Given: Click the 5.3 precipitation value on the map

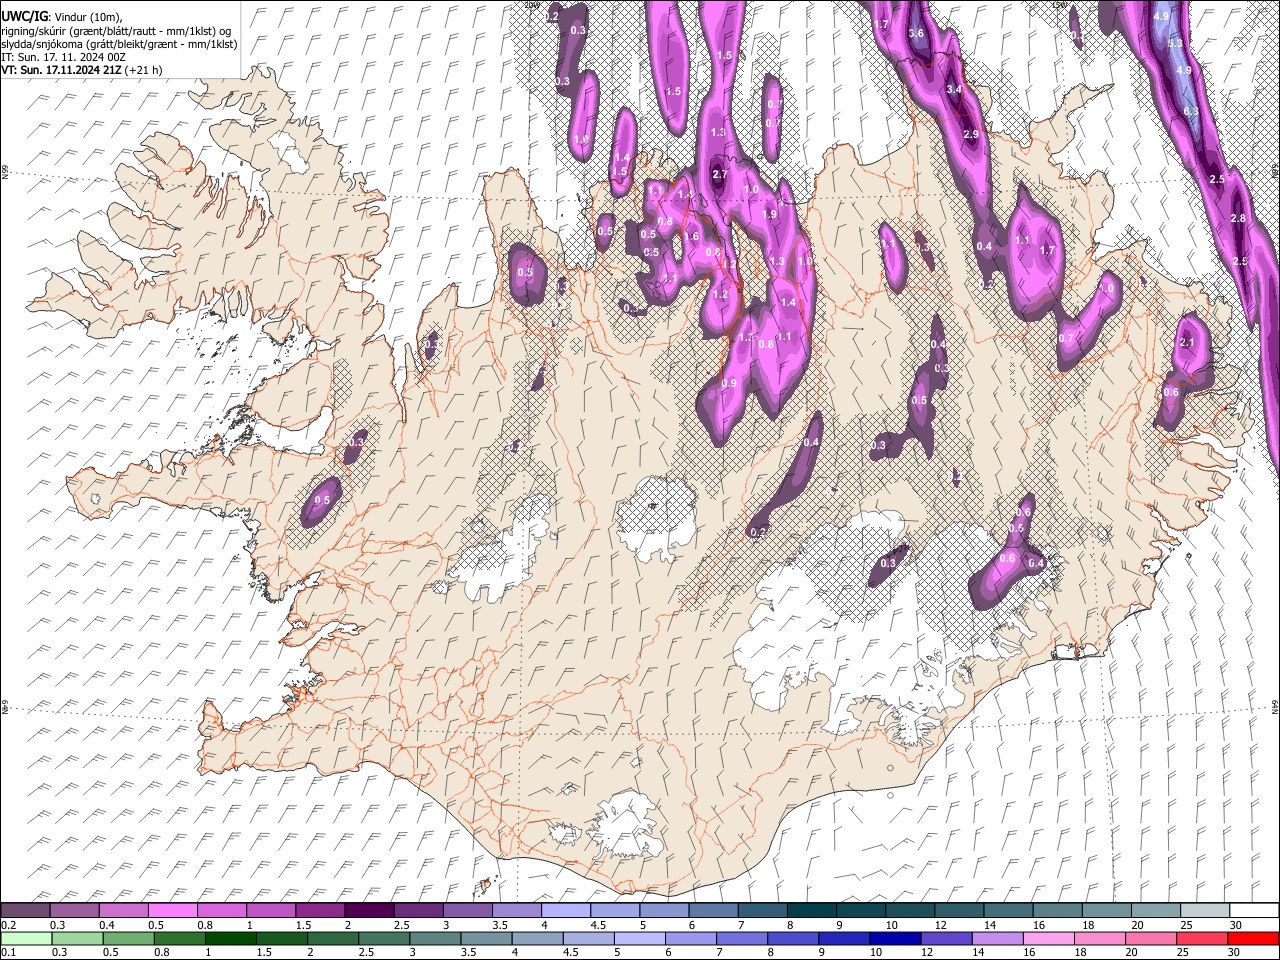Looking at the screenshot, I should pos(1175,44).
